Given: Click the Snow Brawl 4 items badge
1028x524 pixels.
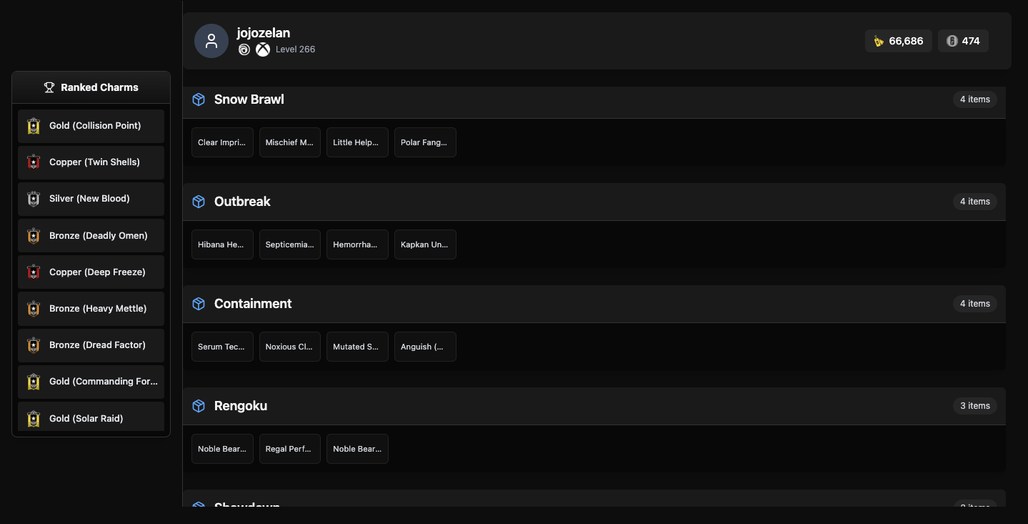Looking at the screenshot, I should [x=975, y=100].
